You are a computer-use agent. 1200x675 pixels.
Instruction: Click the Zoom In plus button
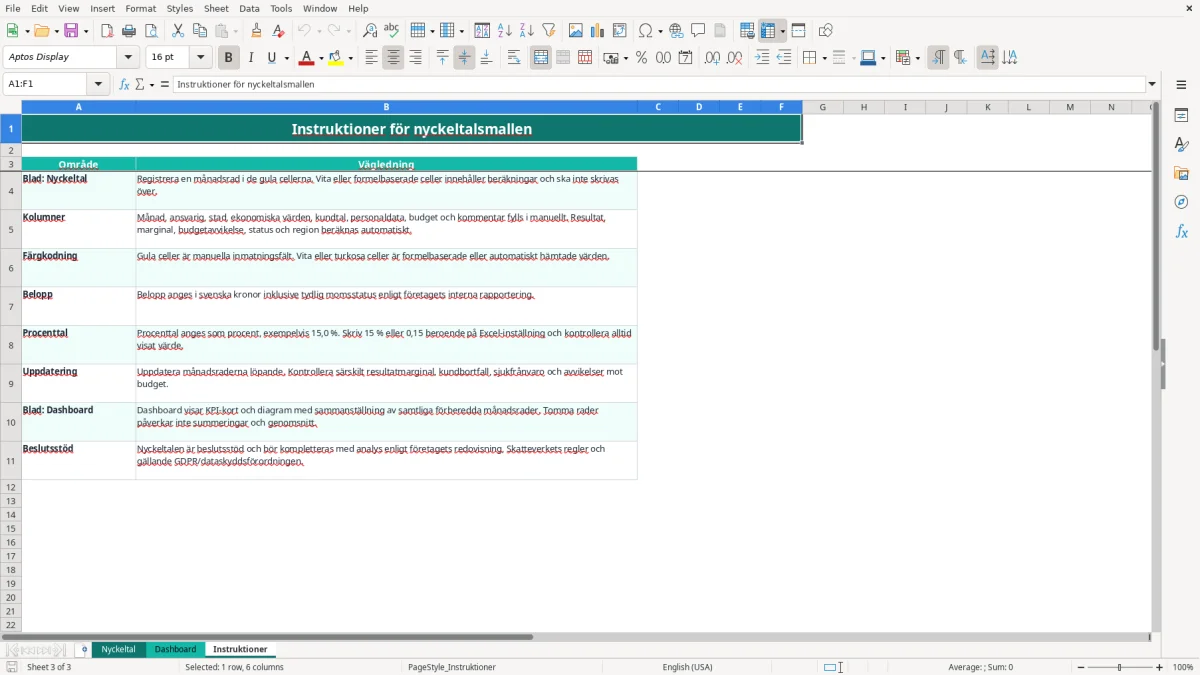[x=1160, y=667]
